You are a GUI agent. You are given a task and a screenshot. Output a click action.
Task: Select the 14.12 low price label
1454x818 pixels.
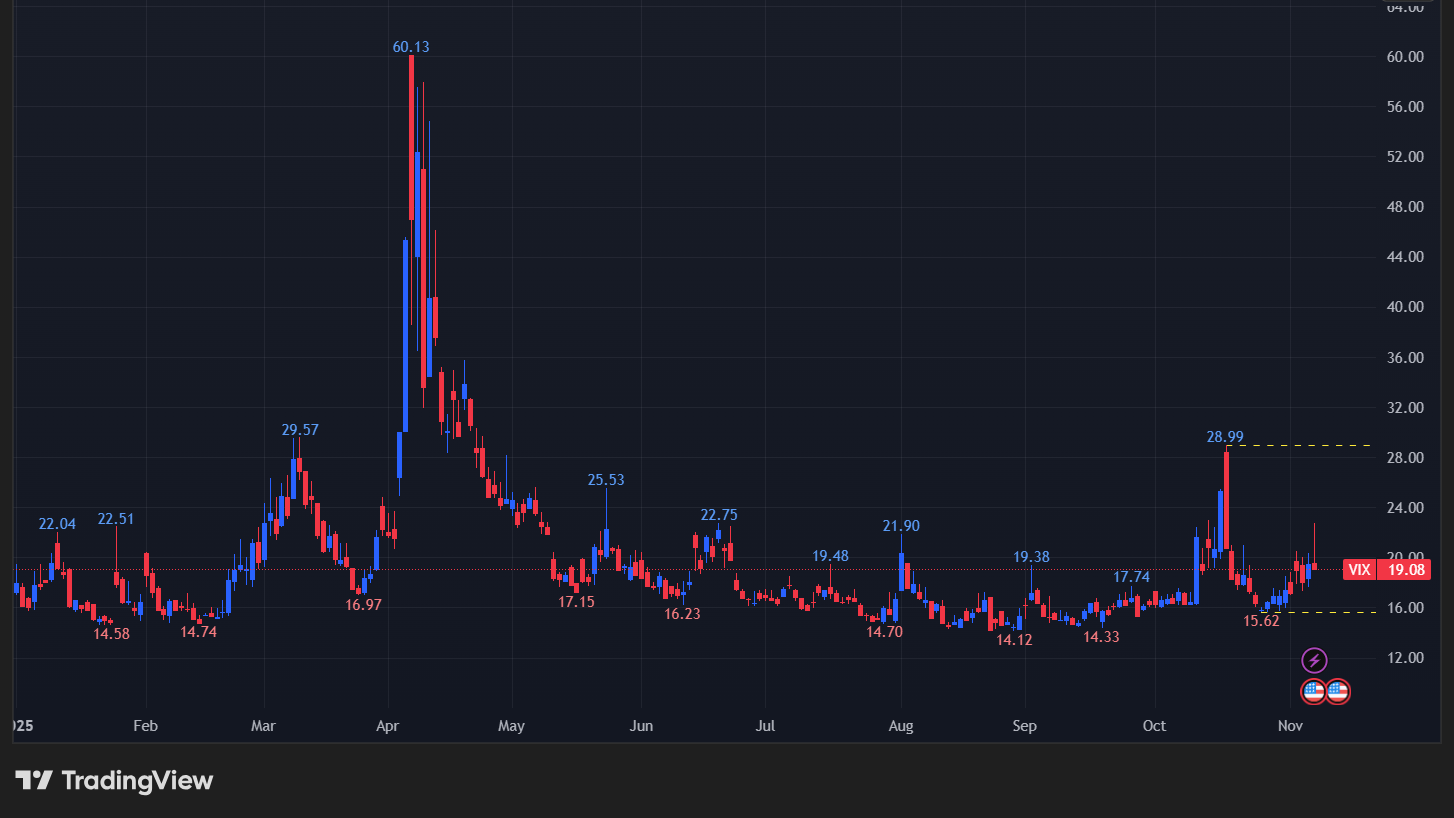pos(1014,640)
